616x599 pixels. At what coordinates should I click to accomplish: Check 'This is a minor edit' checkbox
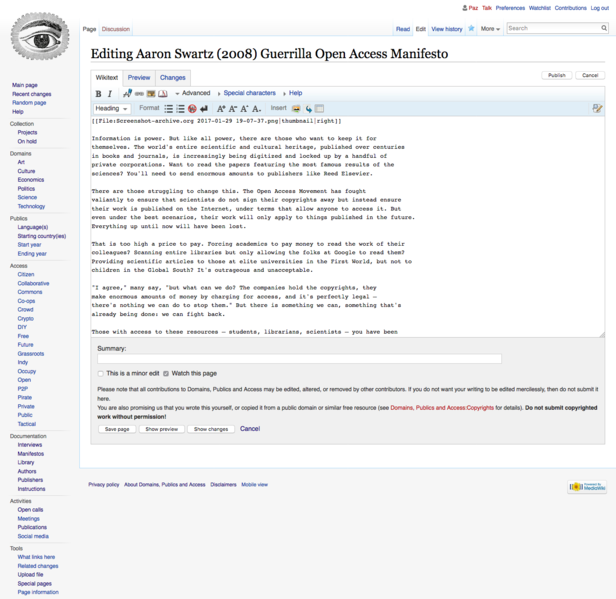coord(101,374)
